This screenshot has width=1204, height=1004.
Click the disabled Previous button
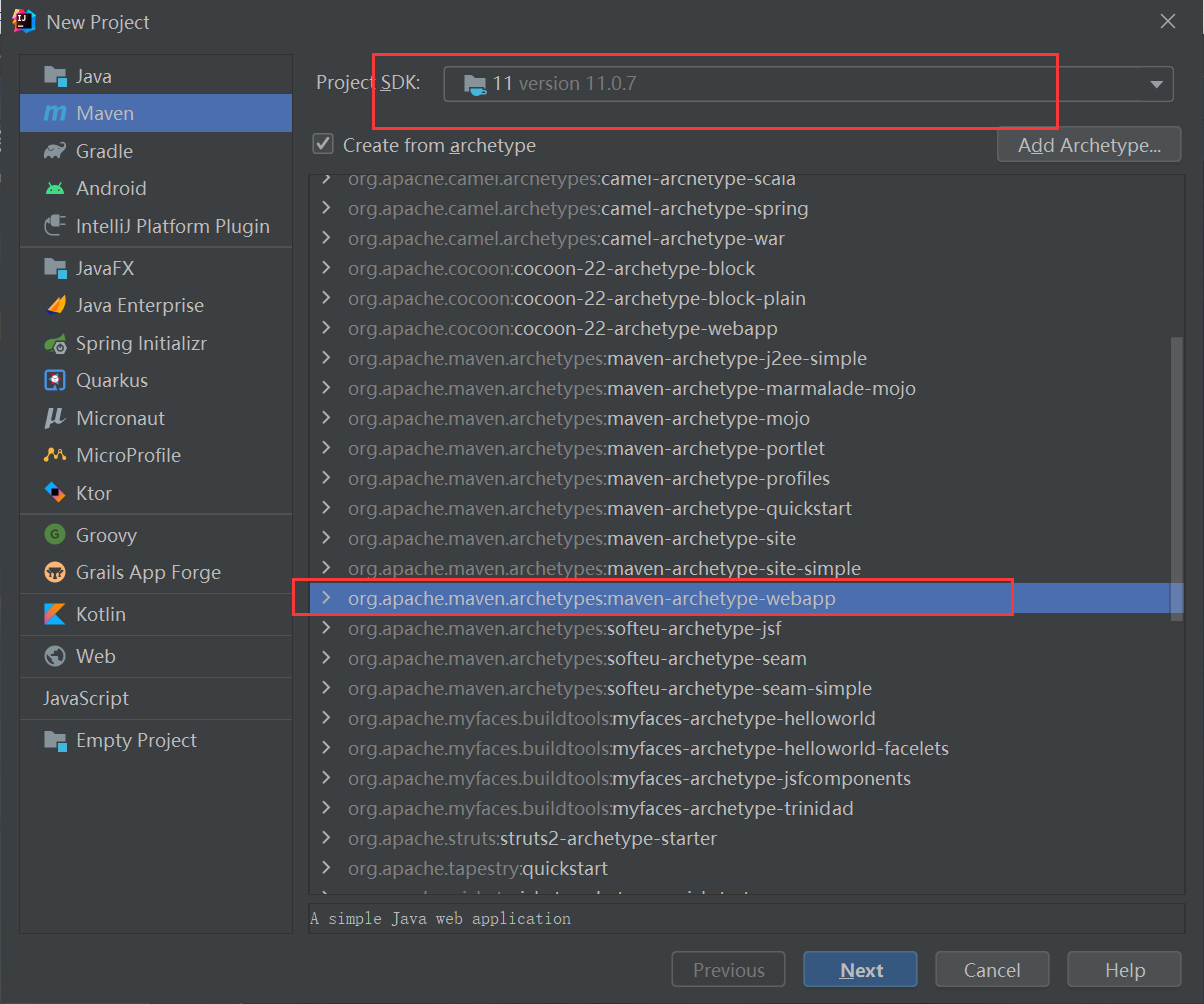click(728, 970)
